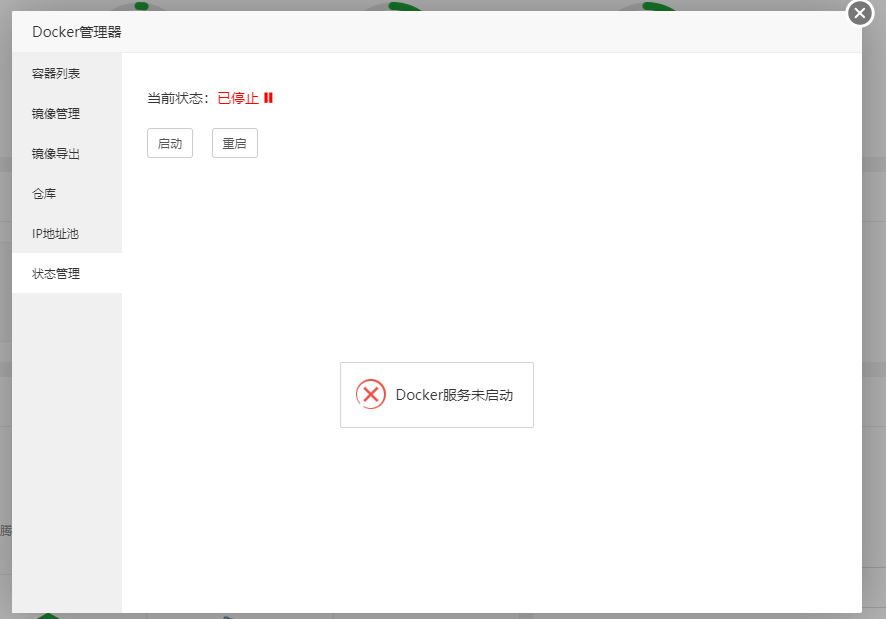887x619 pixels.
Task: Click the Docker服务未启动 message
Action: [x=454, y=395]
